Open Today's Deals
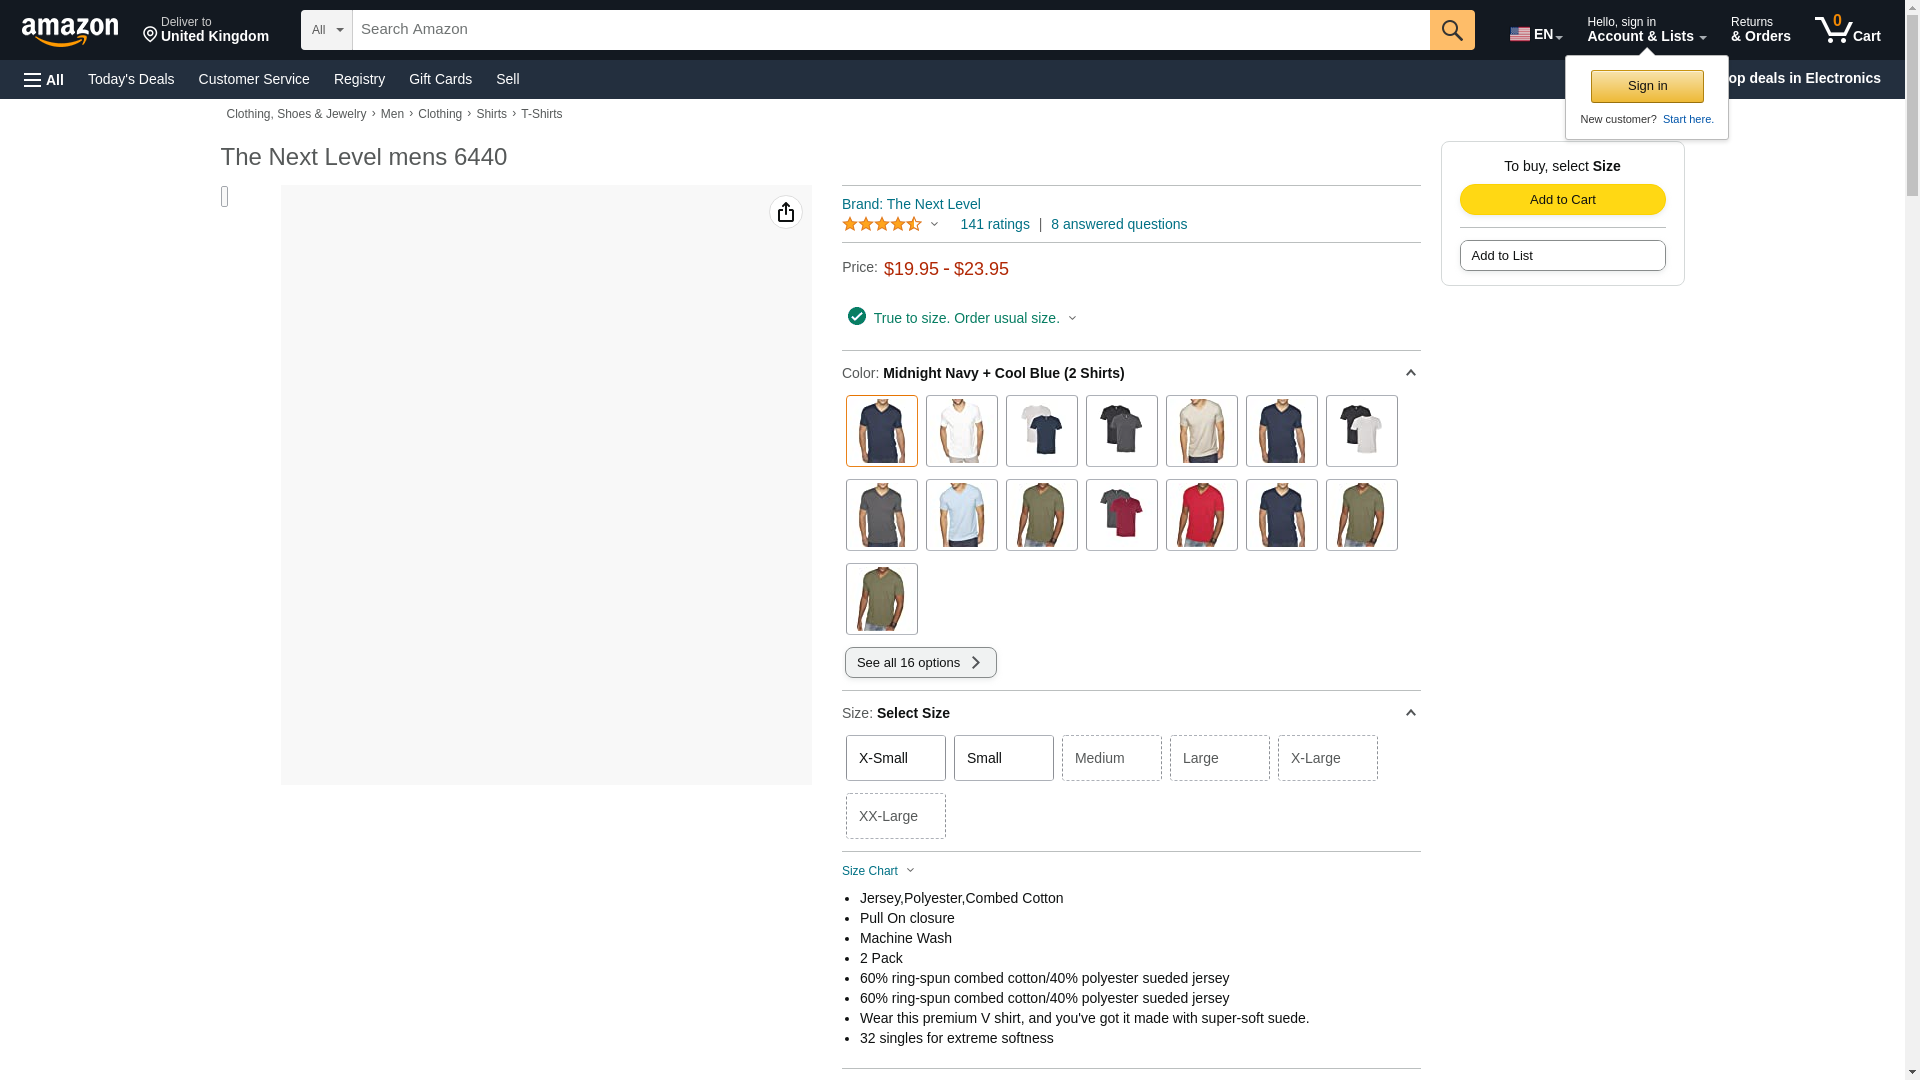The image size is (1920, 1080). (131, 79)
